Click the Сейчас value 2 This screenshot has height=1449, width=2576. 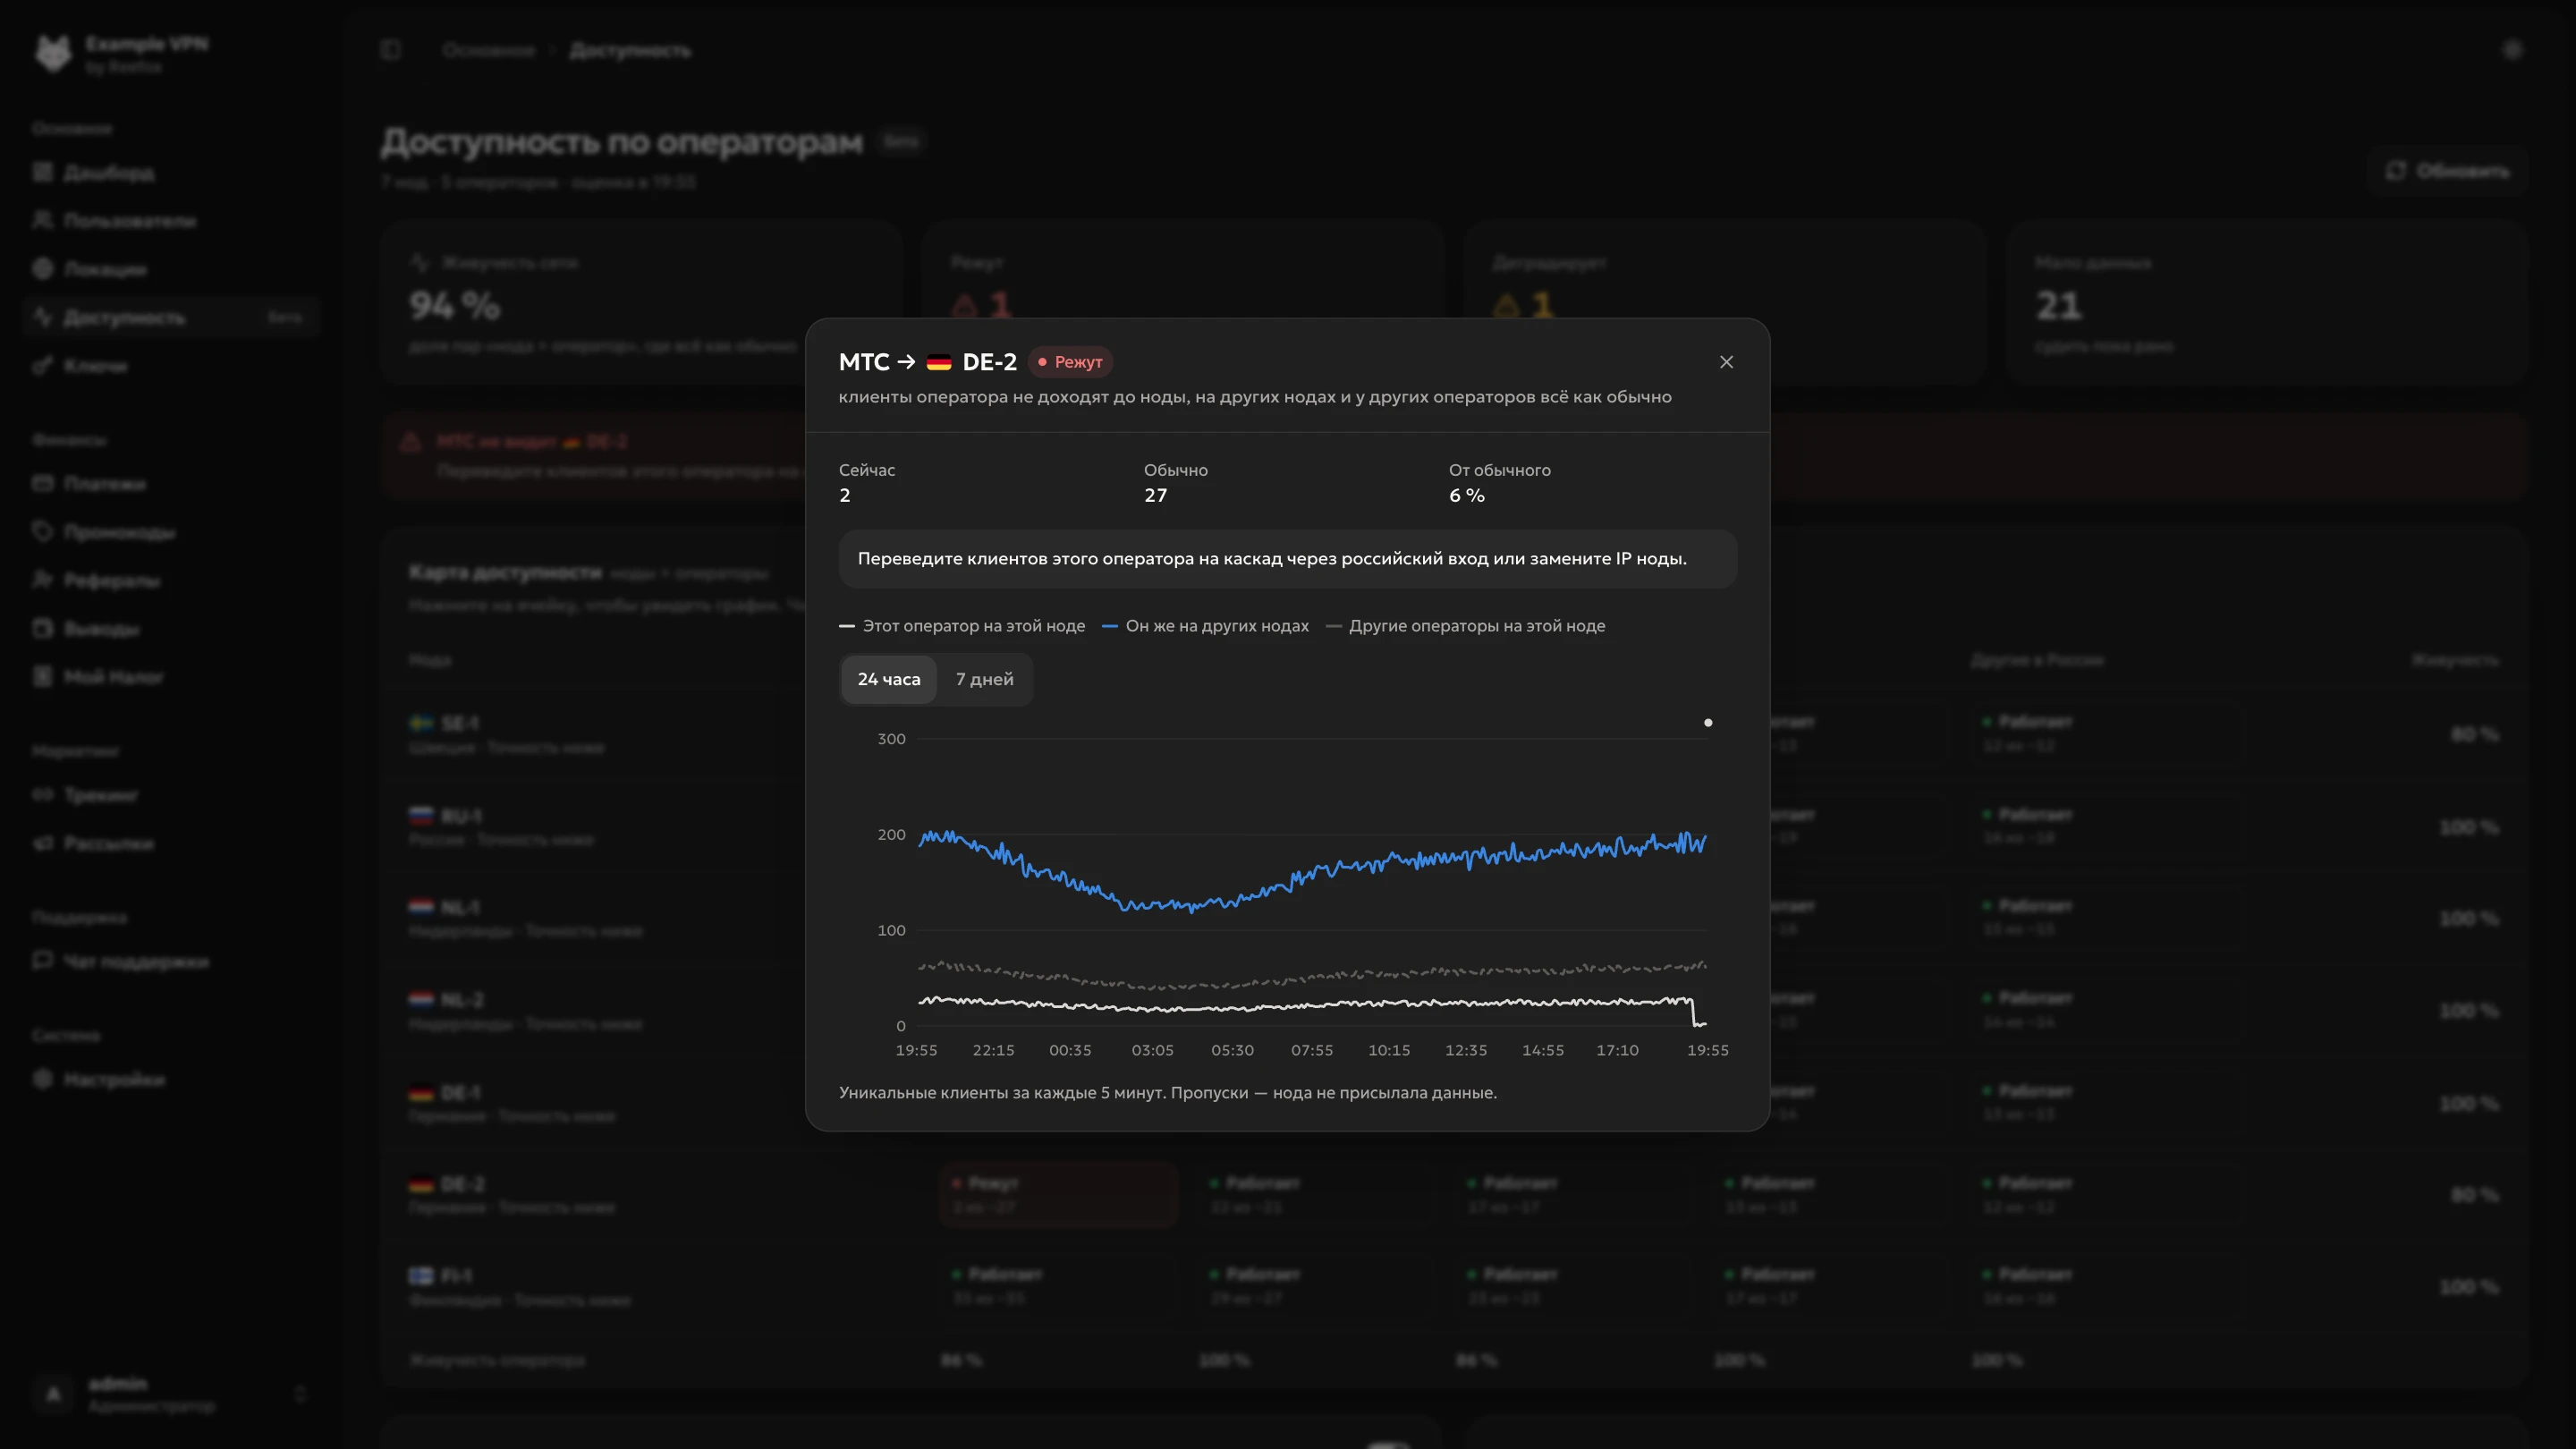(x=845, y=495)
